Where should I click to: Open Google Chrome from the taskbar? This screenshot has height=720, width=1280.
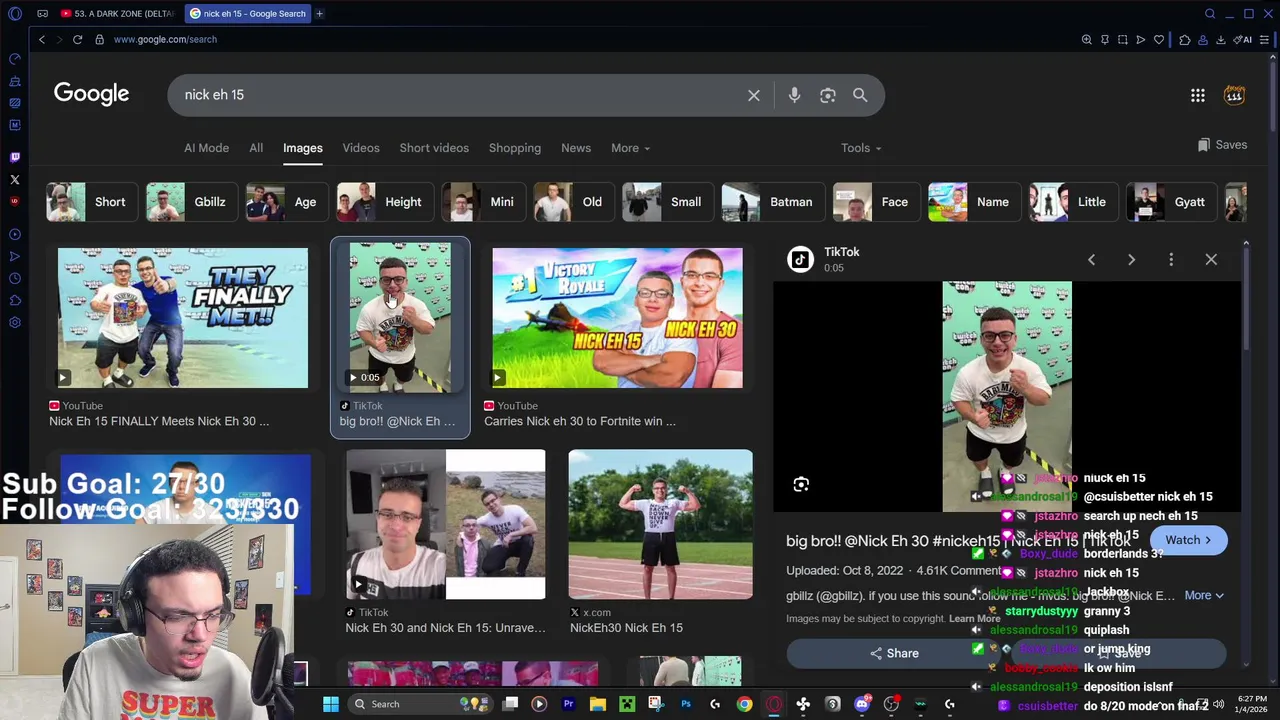click(x=744, y=704)
